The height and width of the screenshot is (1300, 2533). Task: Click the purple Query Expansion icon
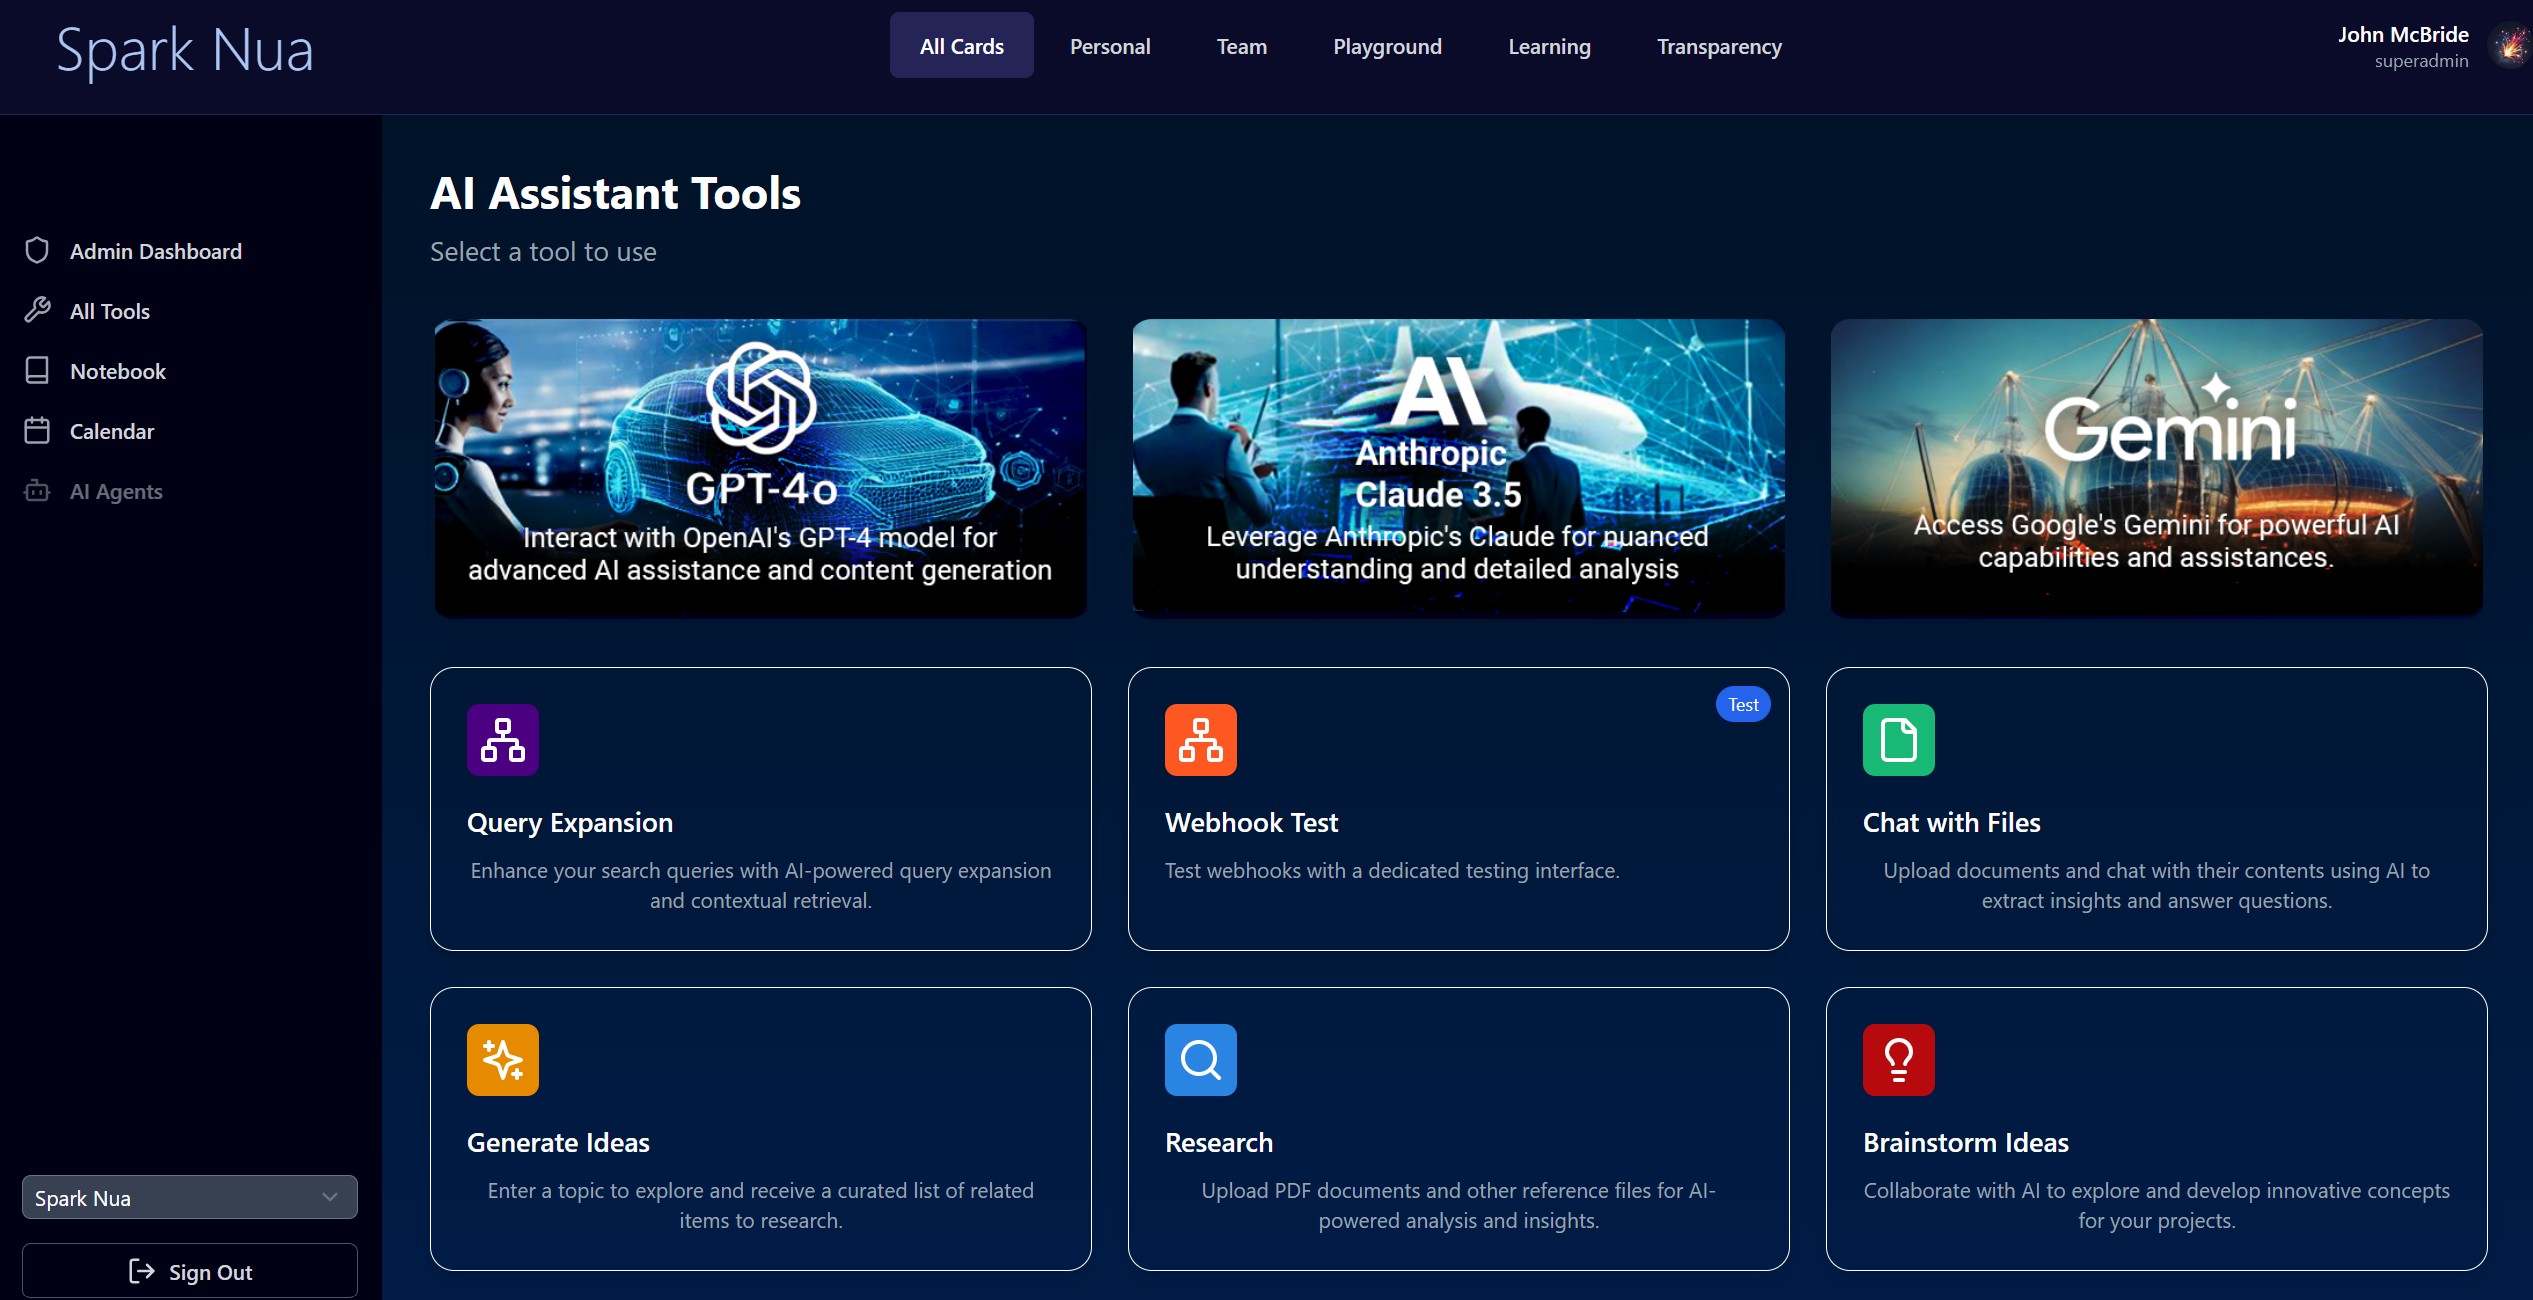(x=503, y=740)
